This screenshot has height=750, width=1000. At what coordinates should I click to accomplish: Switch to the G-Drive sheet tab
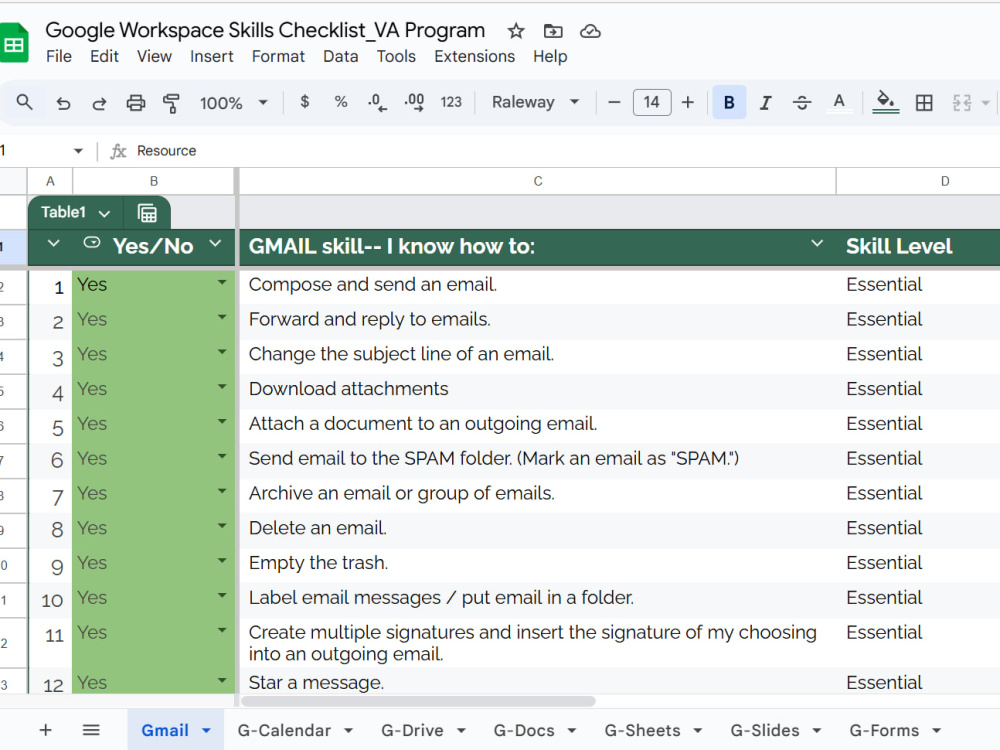point(412,730)
